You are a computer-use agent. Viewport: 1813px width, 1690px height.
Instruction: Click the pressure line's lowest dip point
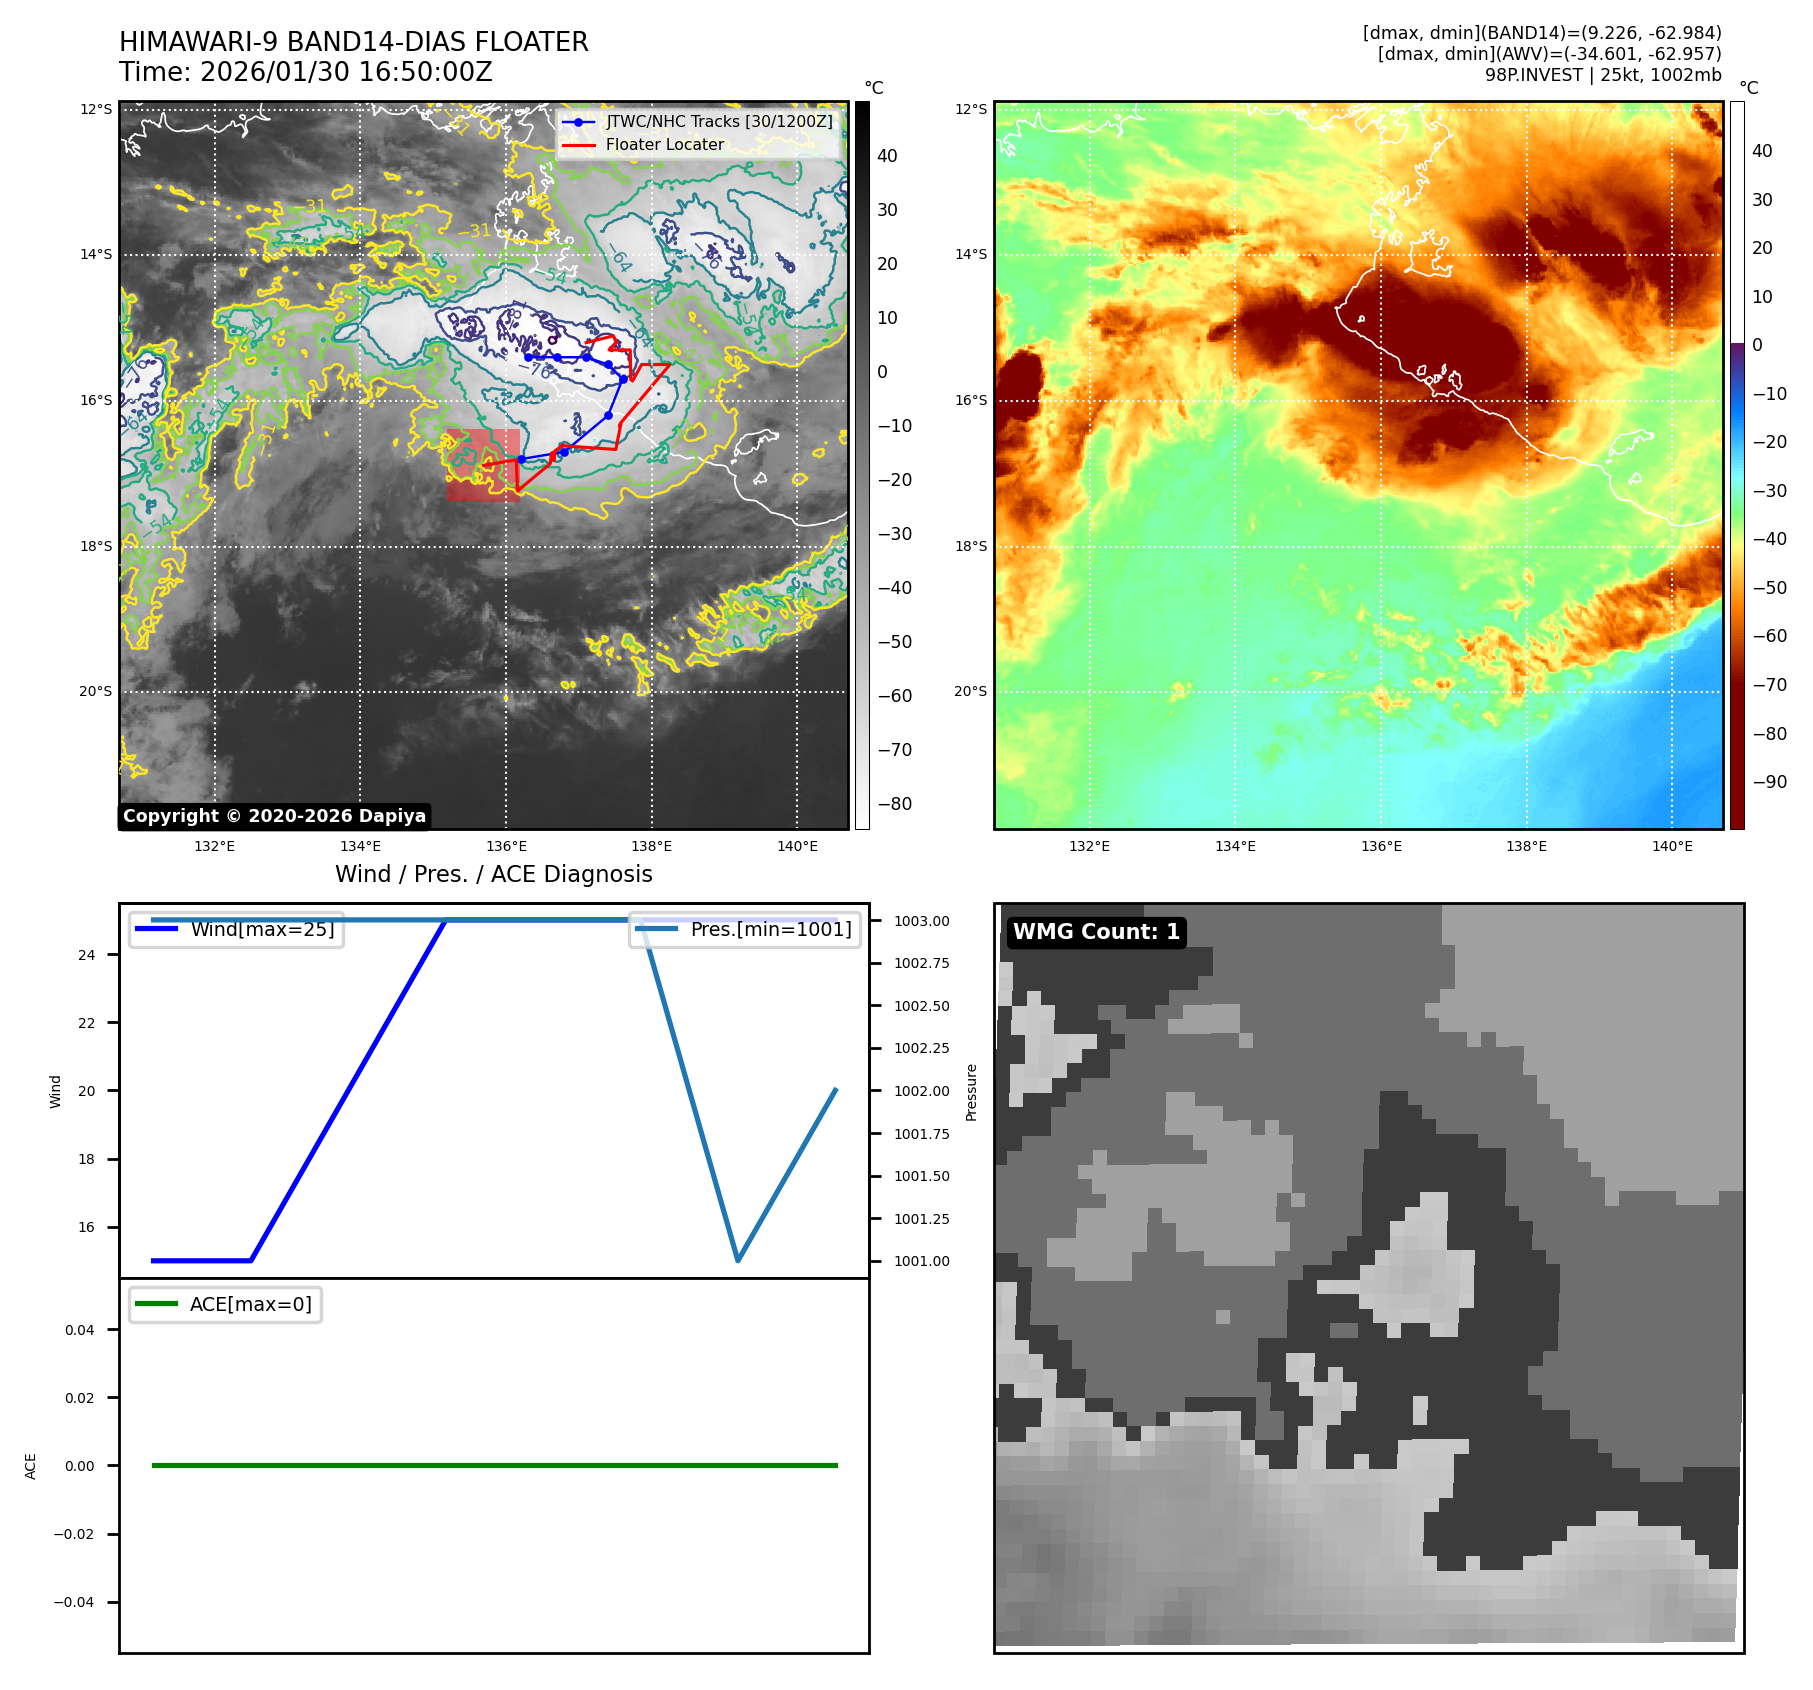click(738, 1260)
